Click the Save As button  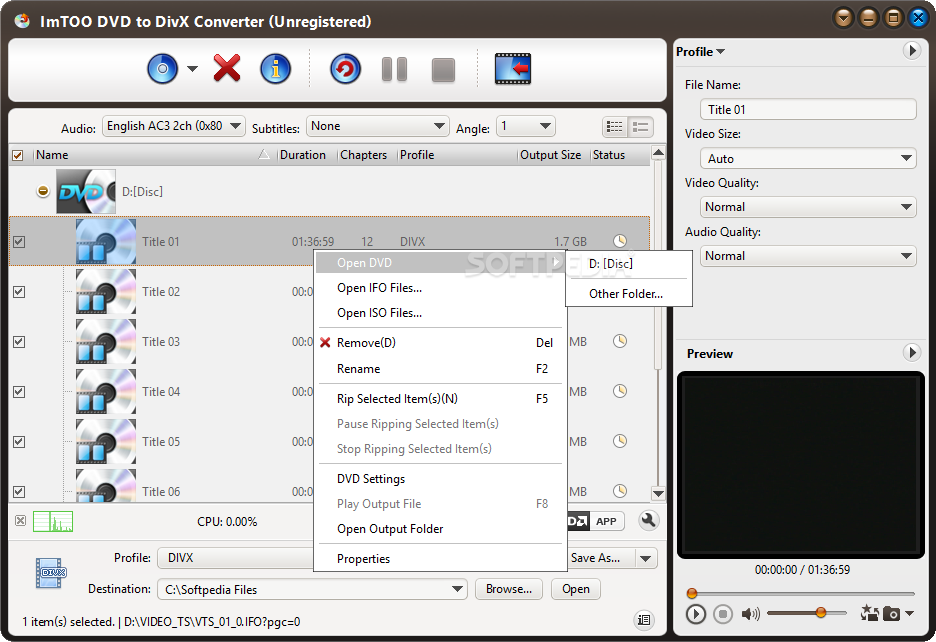tap(599, 558)
